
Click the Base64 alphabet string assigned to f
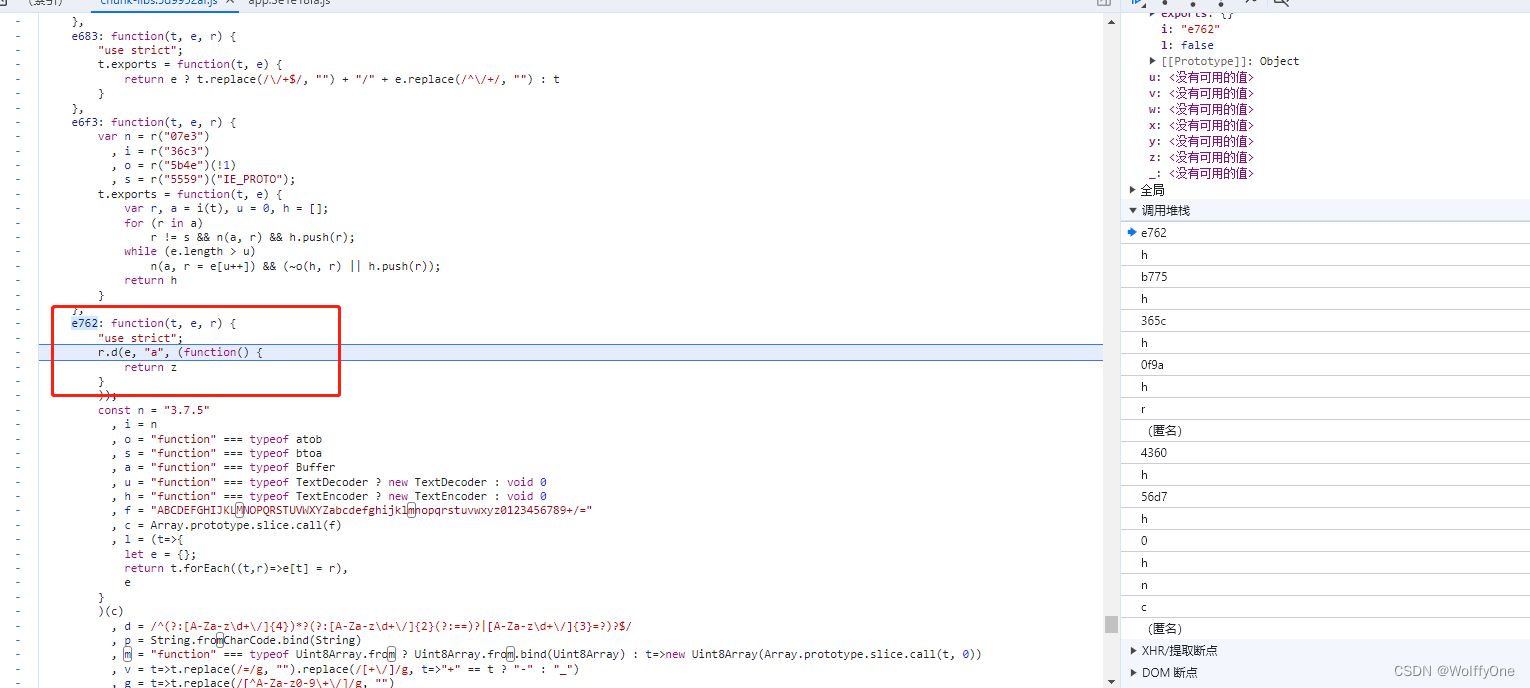pyautogui.click(x=371, y=510)
